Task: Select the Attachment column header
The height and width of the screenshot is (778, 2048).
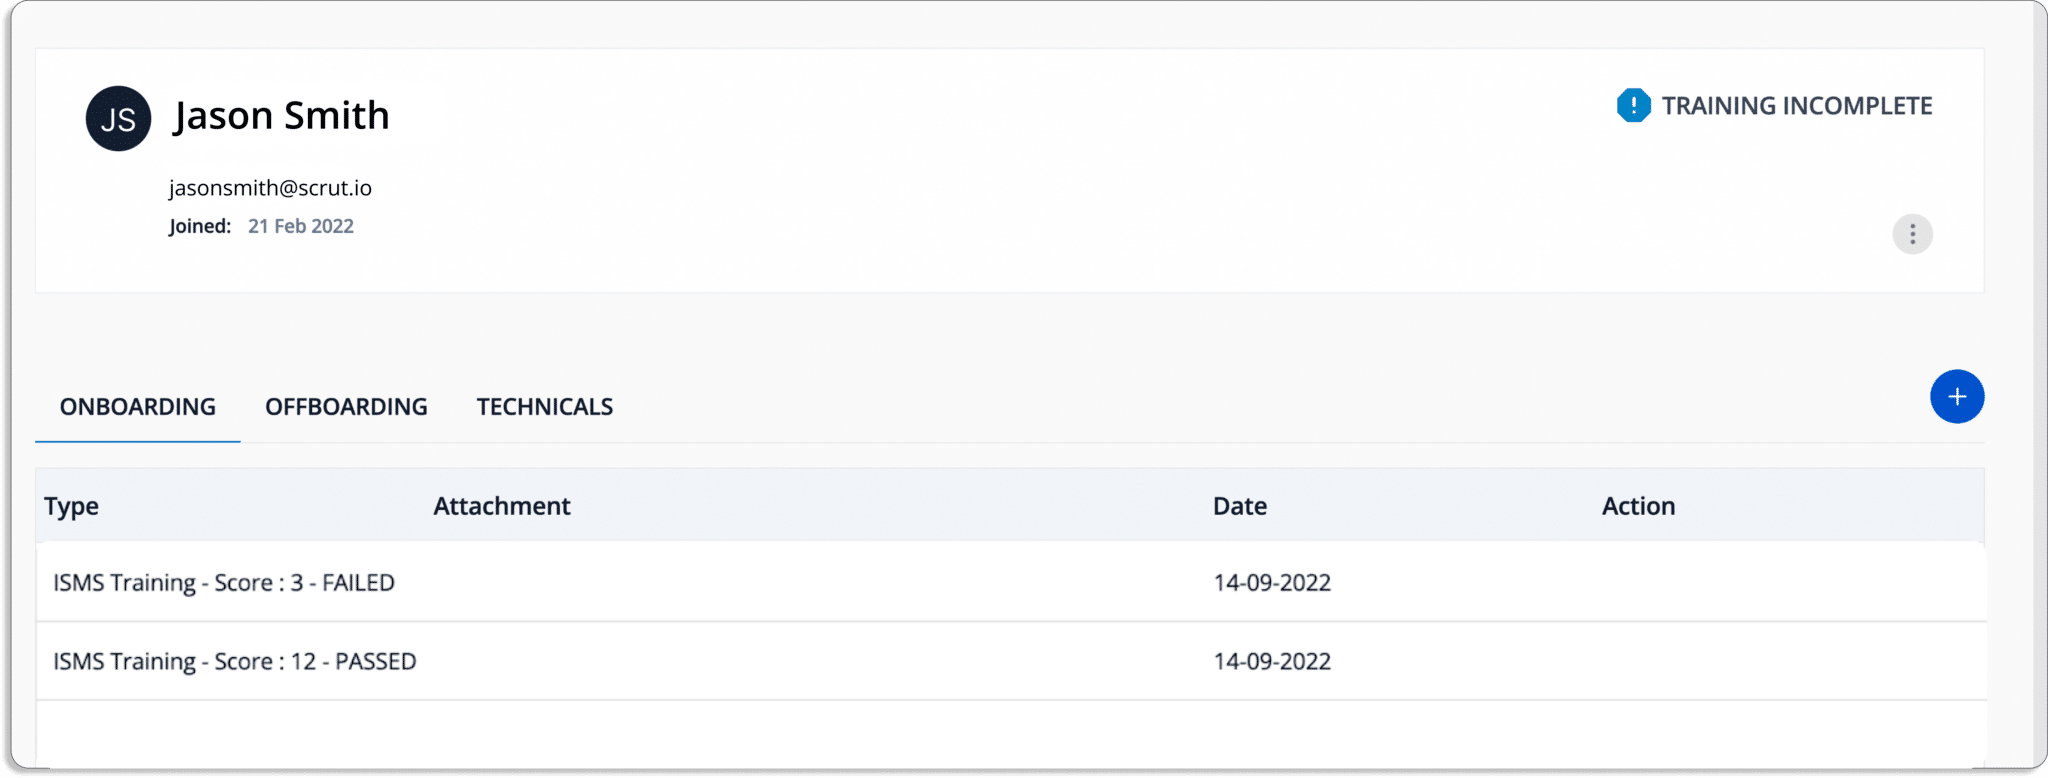Action: [502, 506]
